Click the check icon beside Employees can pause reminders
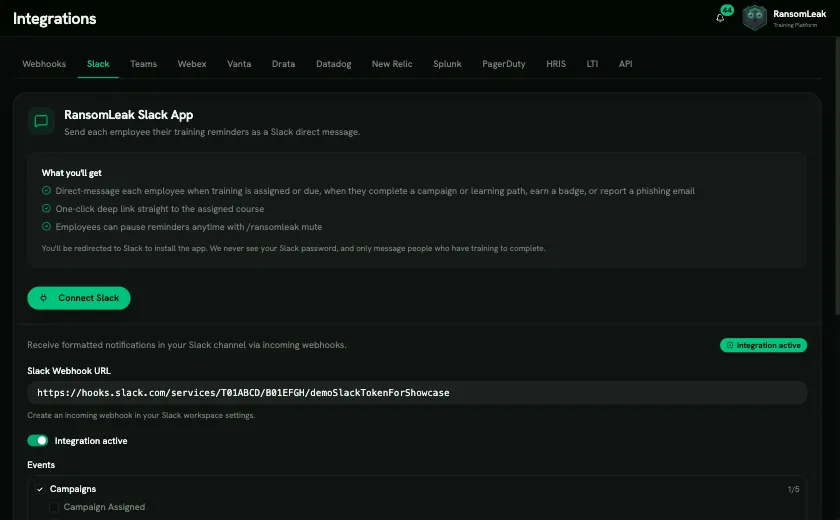 pyautogui.click(x=47, y=227)
